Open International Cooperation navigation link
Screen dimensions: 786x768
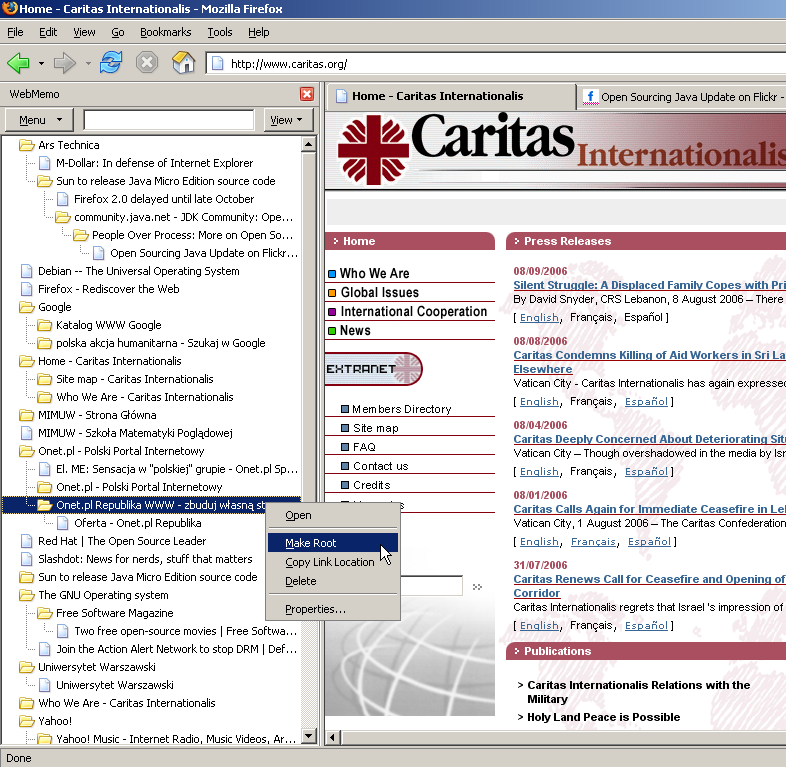point(414,311)
